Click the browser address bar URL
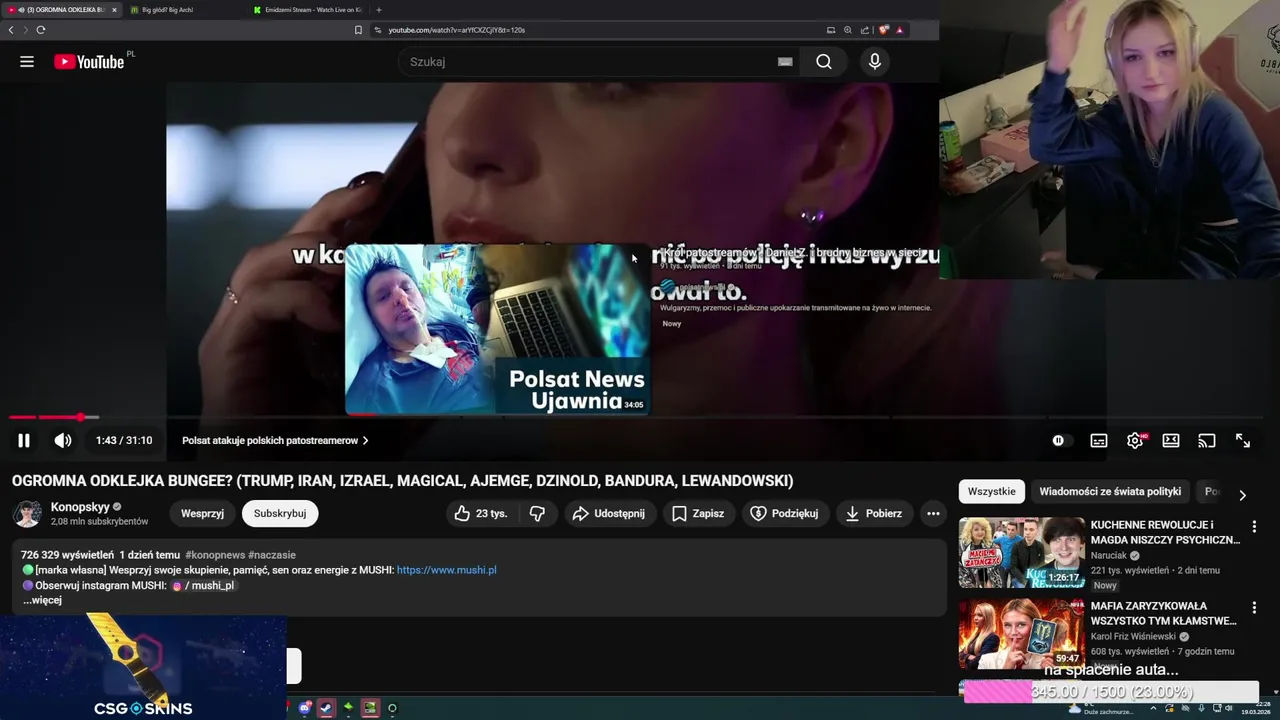The width and height of the screenshot is (1280, 720). click(456, 30)
